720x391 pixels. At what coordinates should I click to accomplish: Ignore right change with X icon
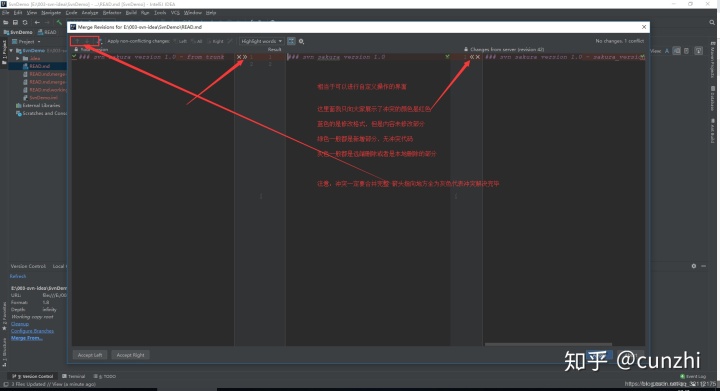point(478,57)
